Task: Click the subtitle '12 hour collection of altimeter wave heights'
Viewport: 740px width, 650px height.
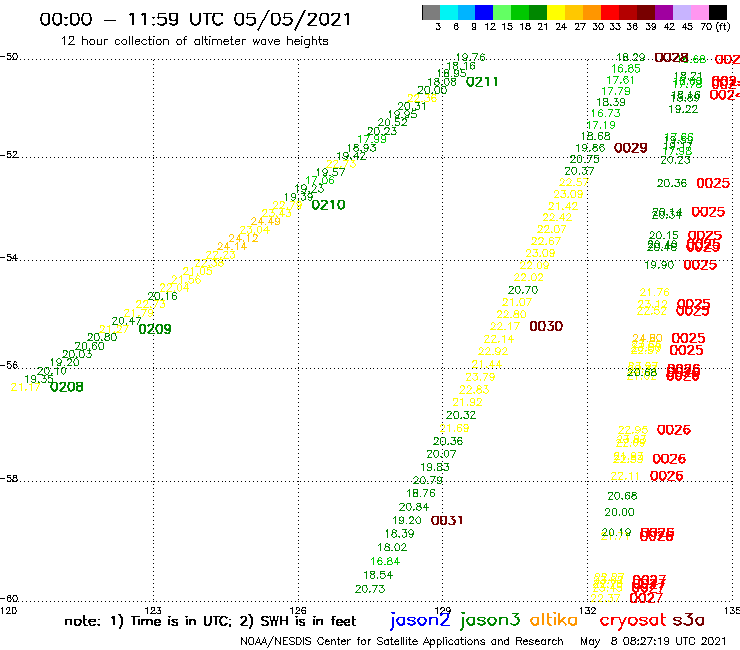Action: pos(194,41)
